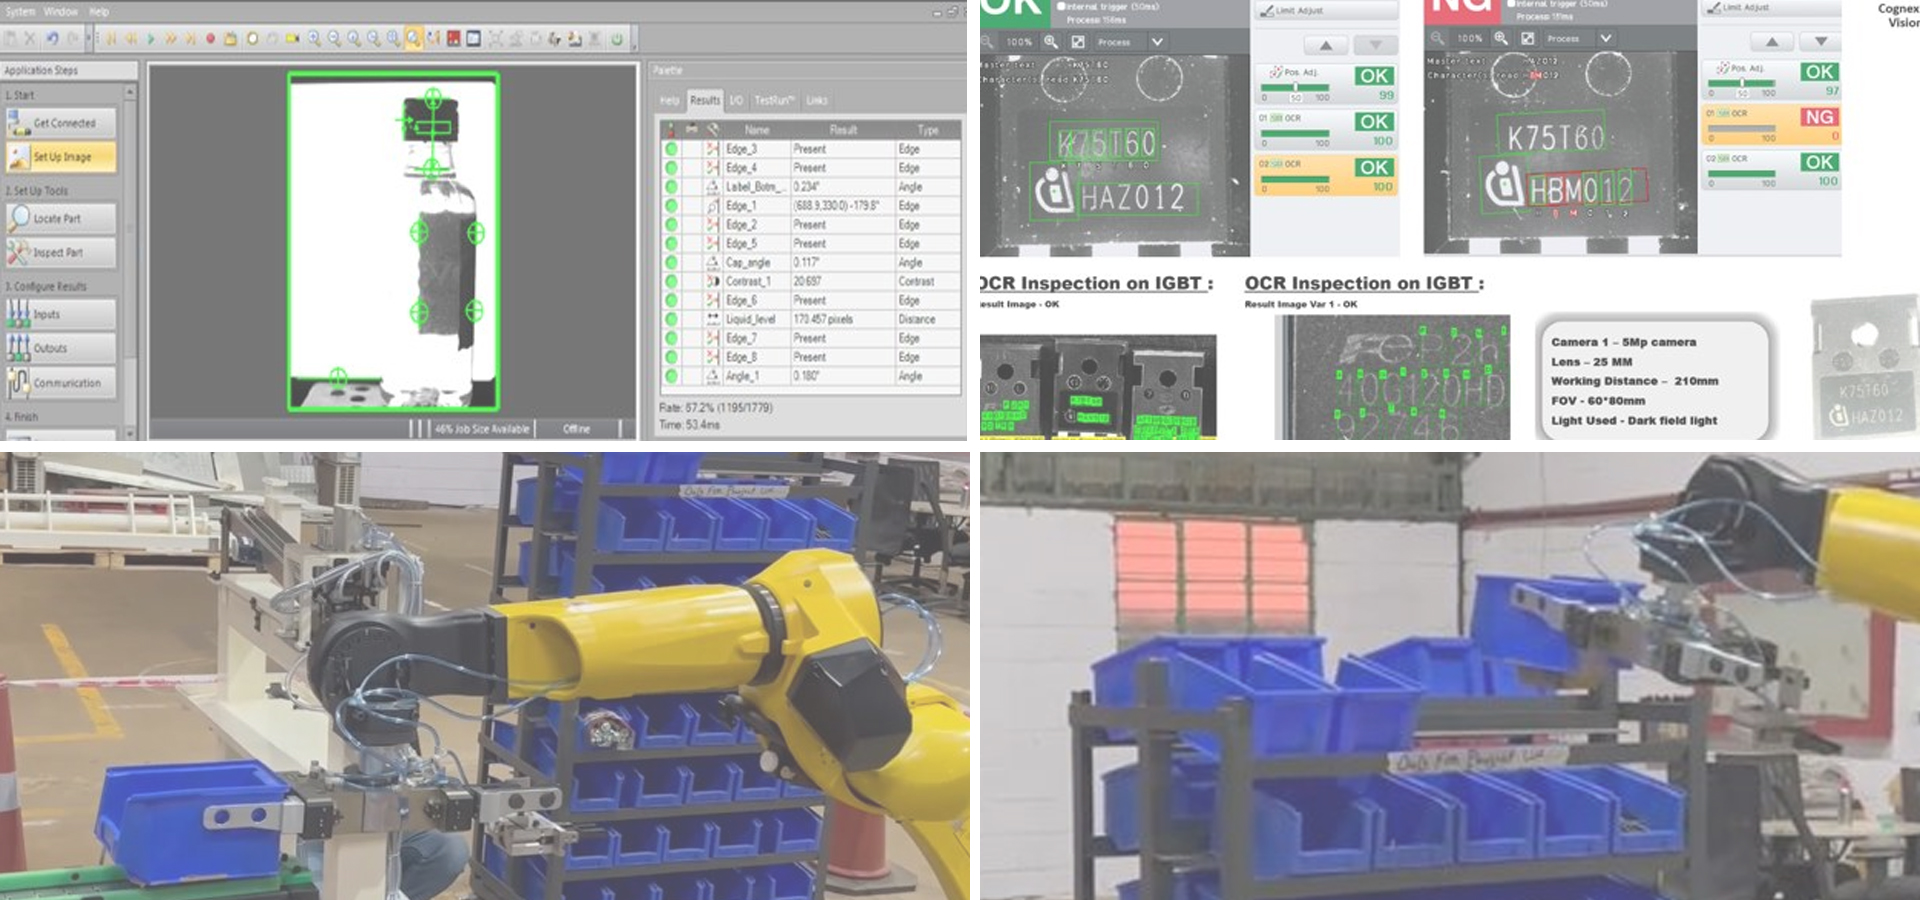Click fit-to-screen icon in OK image view

tap(1078, 42)
